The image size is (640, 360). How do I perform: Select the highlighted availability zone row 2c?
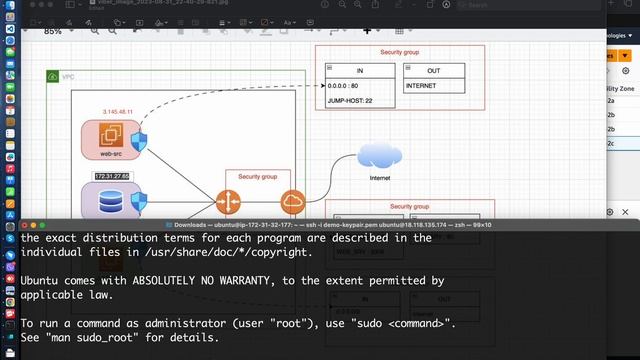pos(623,144)
